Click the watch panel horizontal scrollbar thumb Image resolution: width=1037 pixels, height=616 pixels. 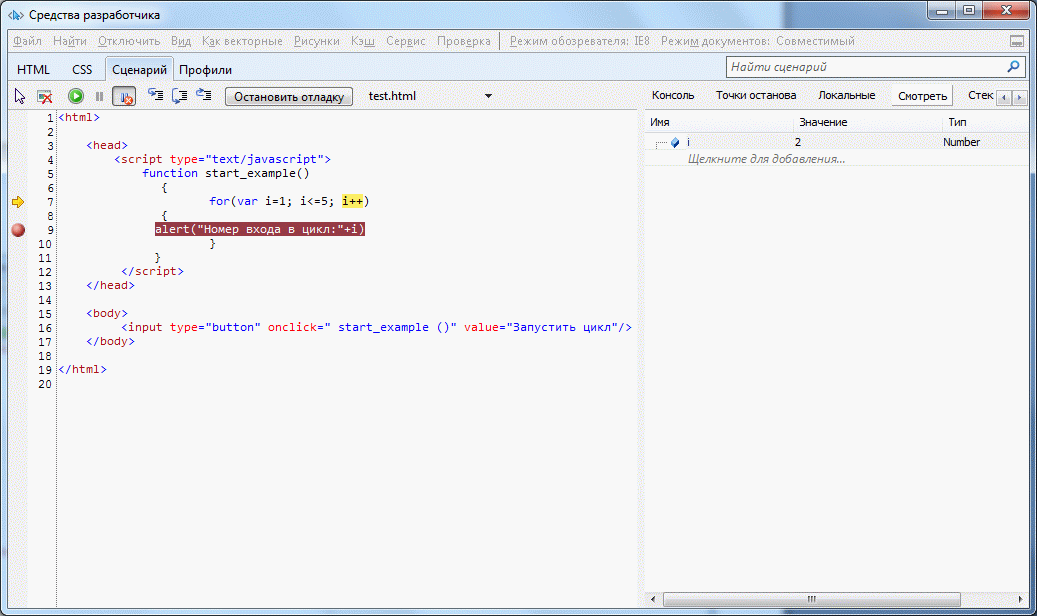pyautogui.click(x=811, y=599)
